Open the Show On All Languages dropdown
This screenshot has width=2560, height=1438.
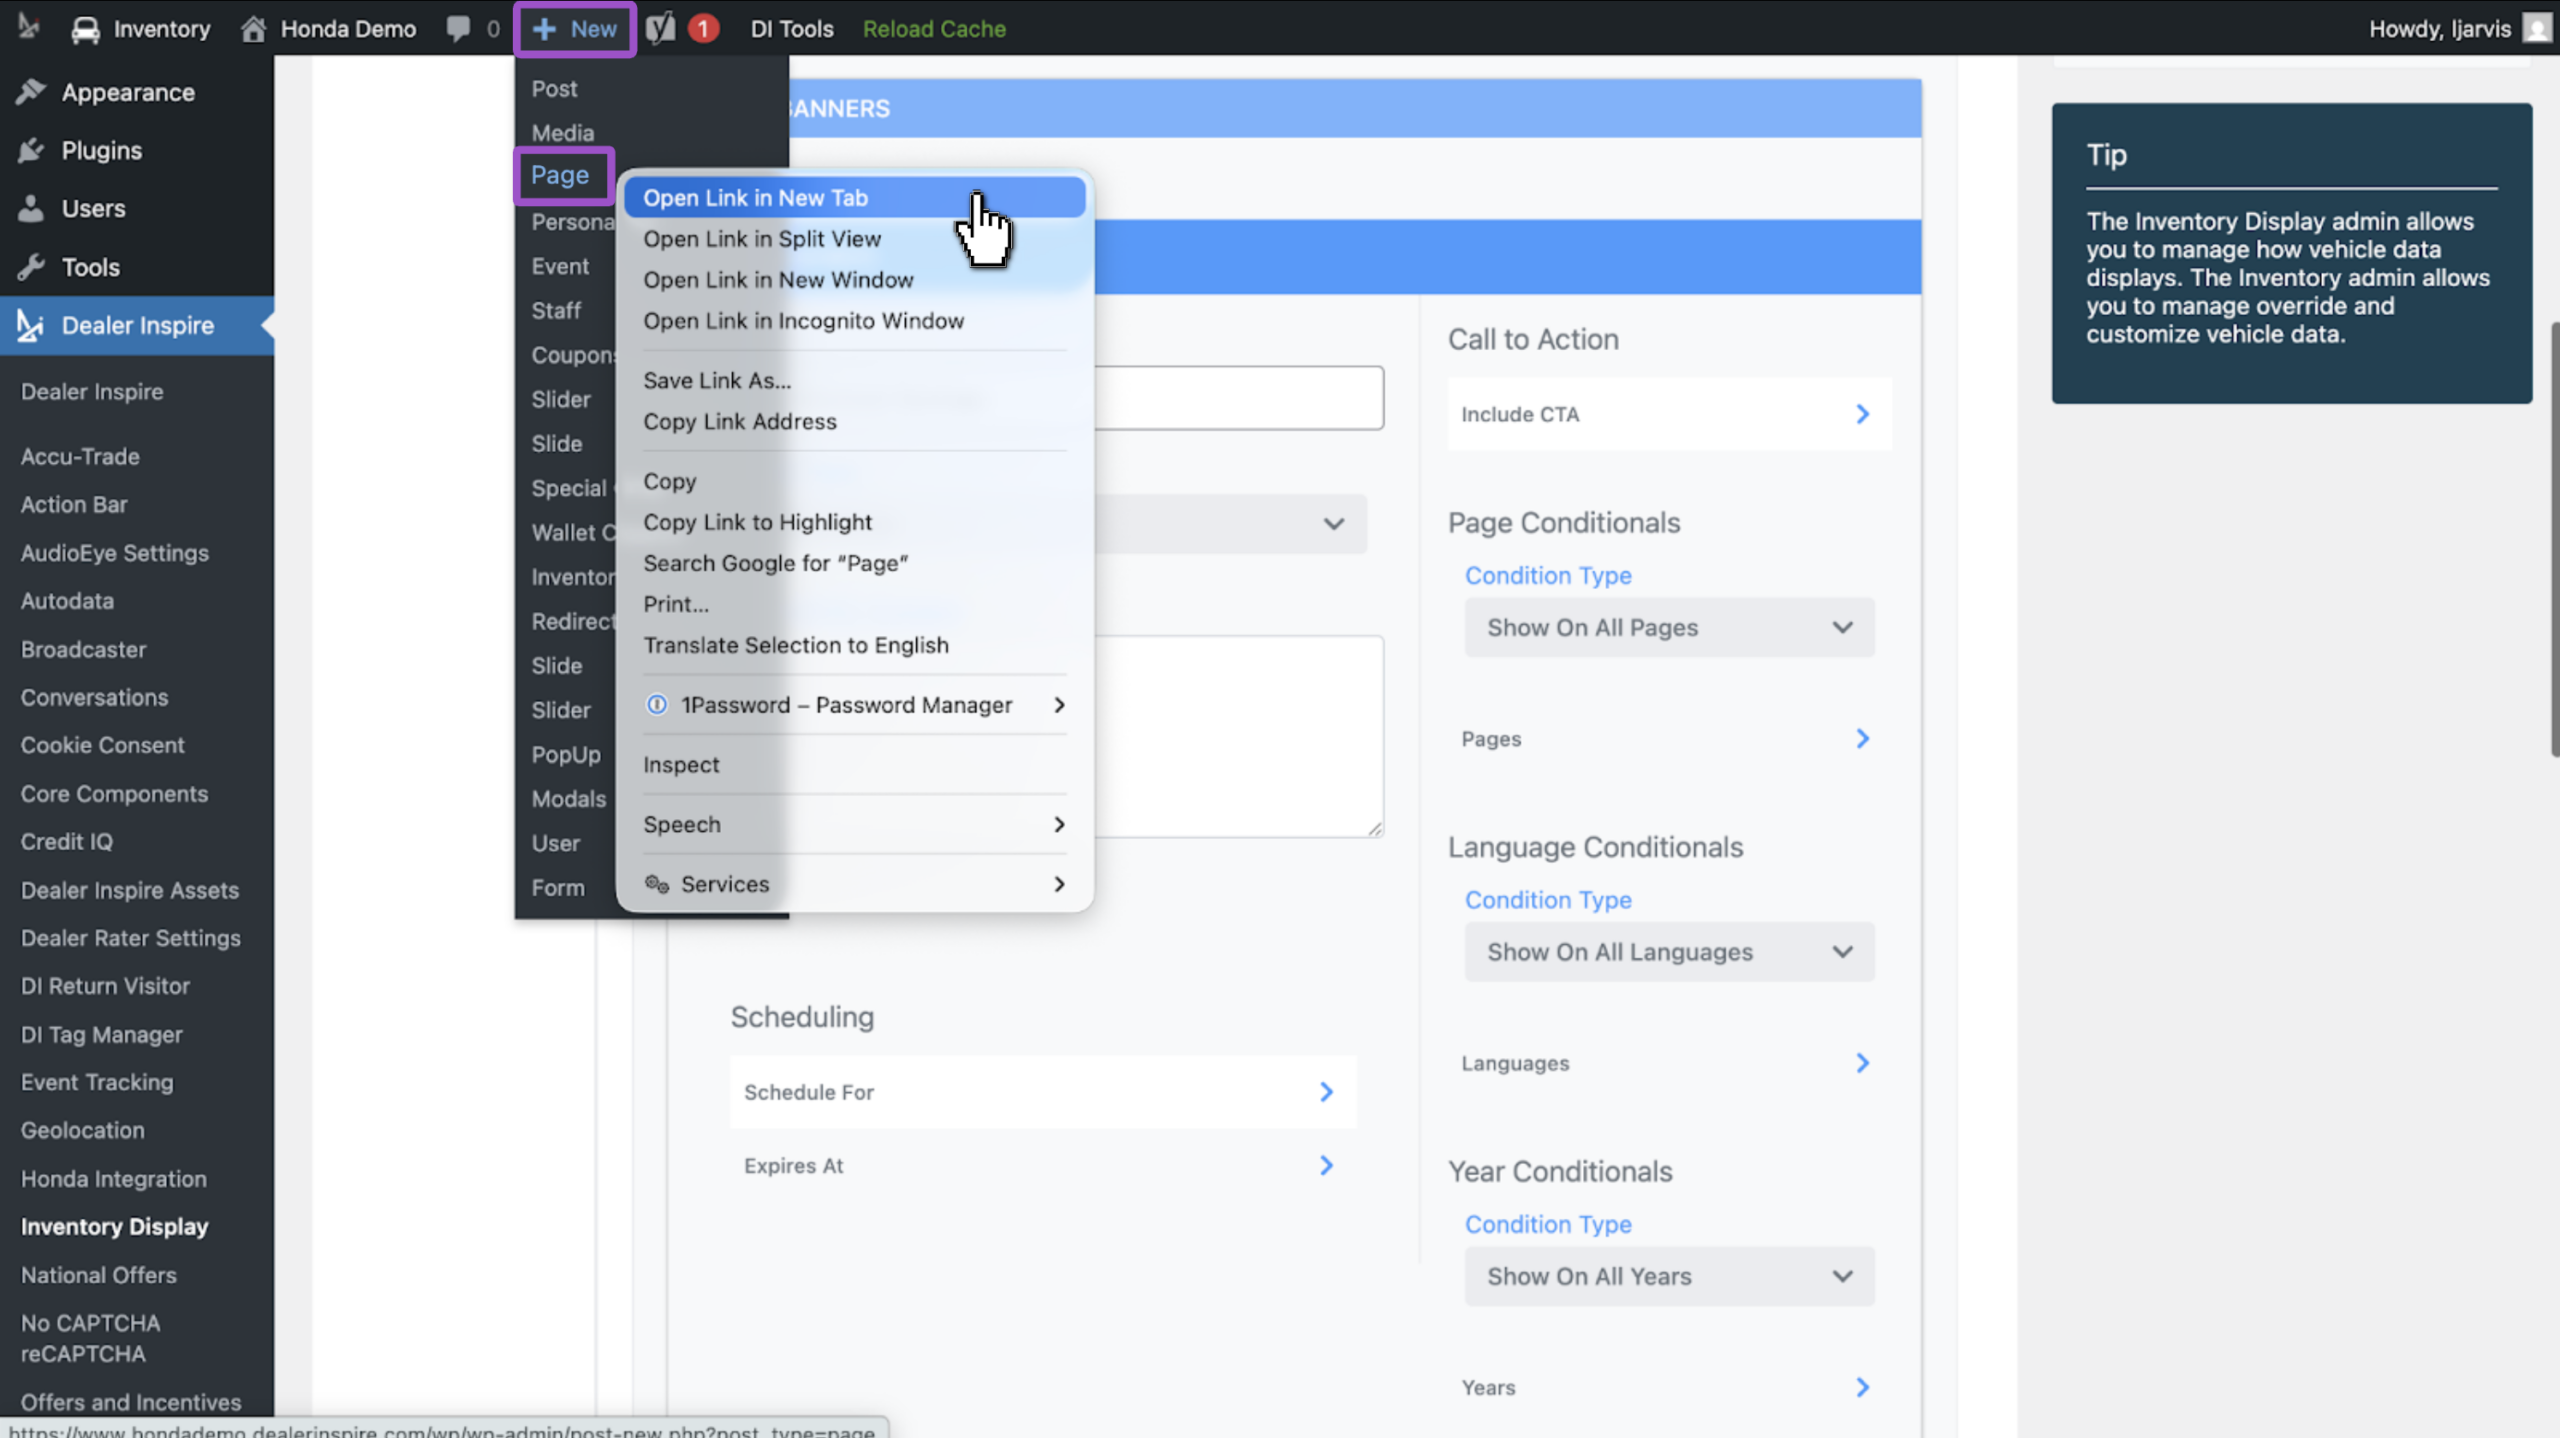click(1669, 952)
